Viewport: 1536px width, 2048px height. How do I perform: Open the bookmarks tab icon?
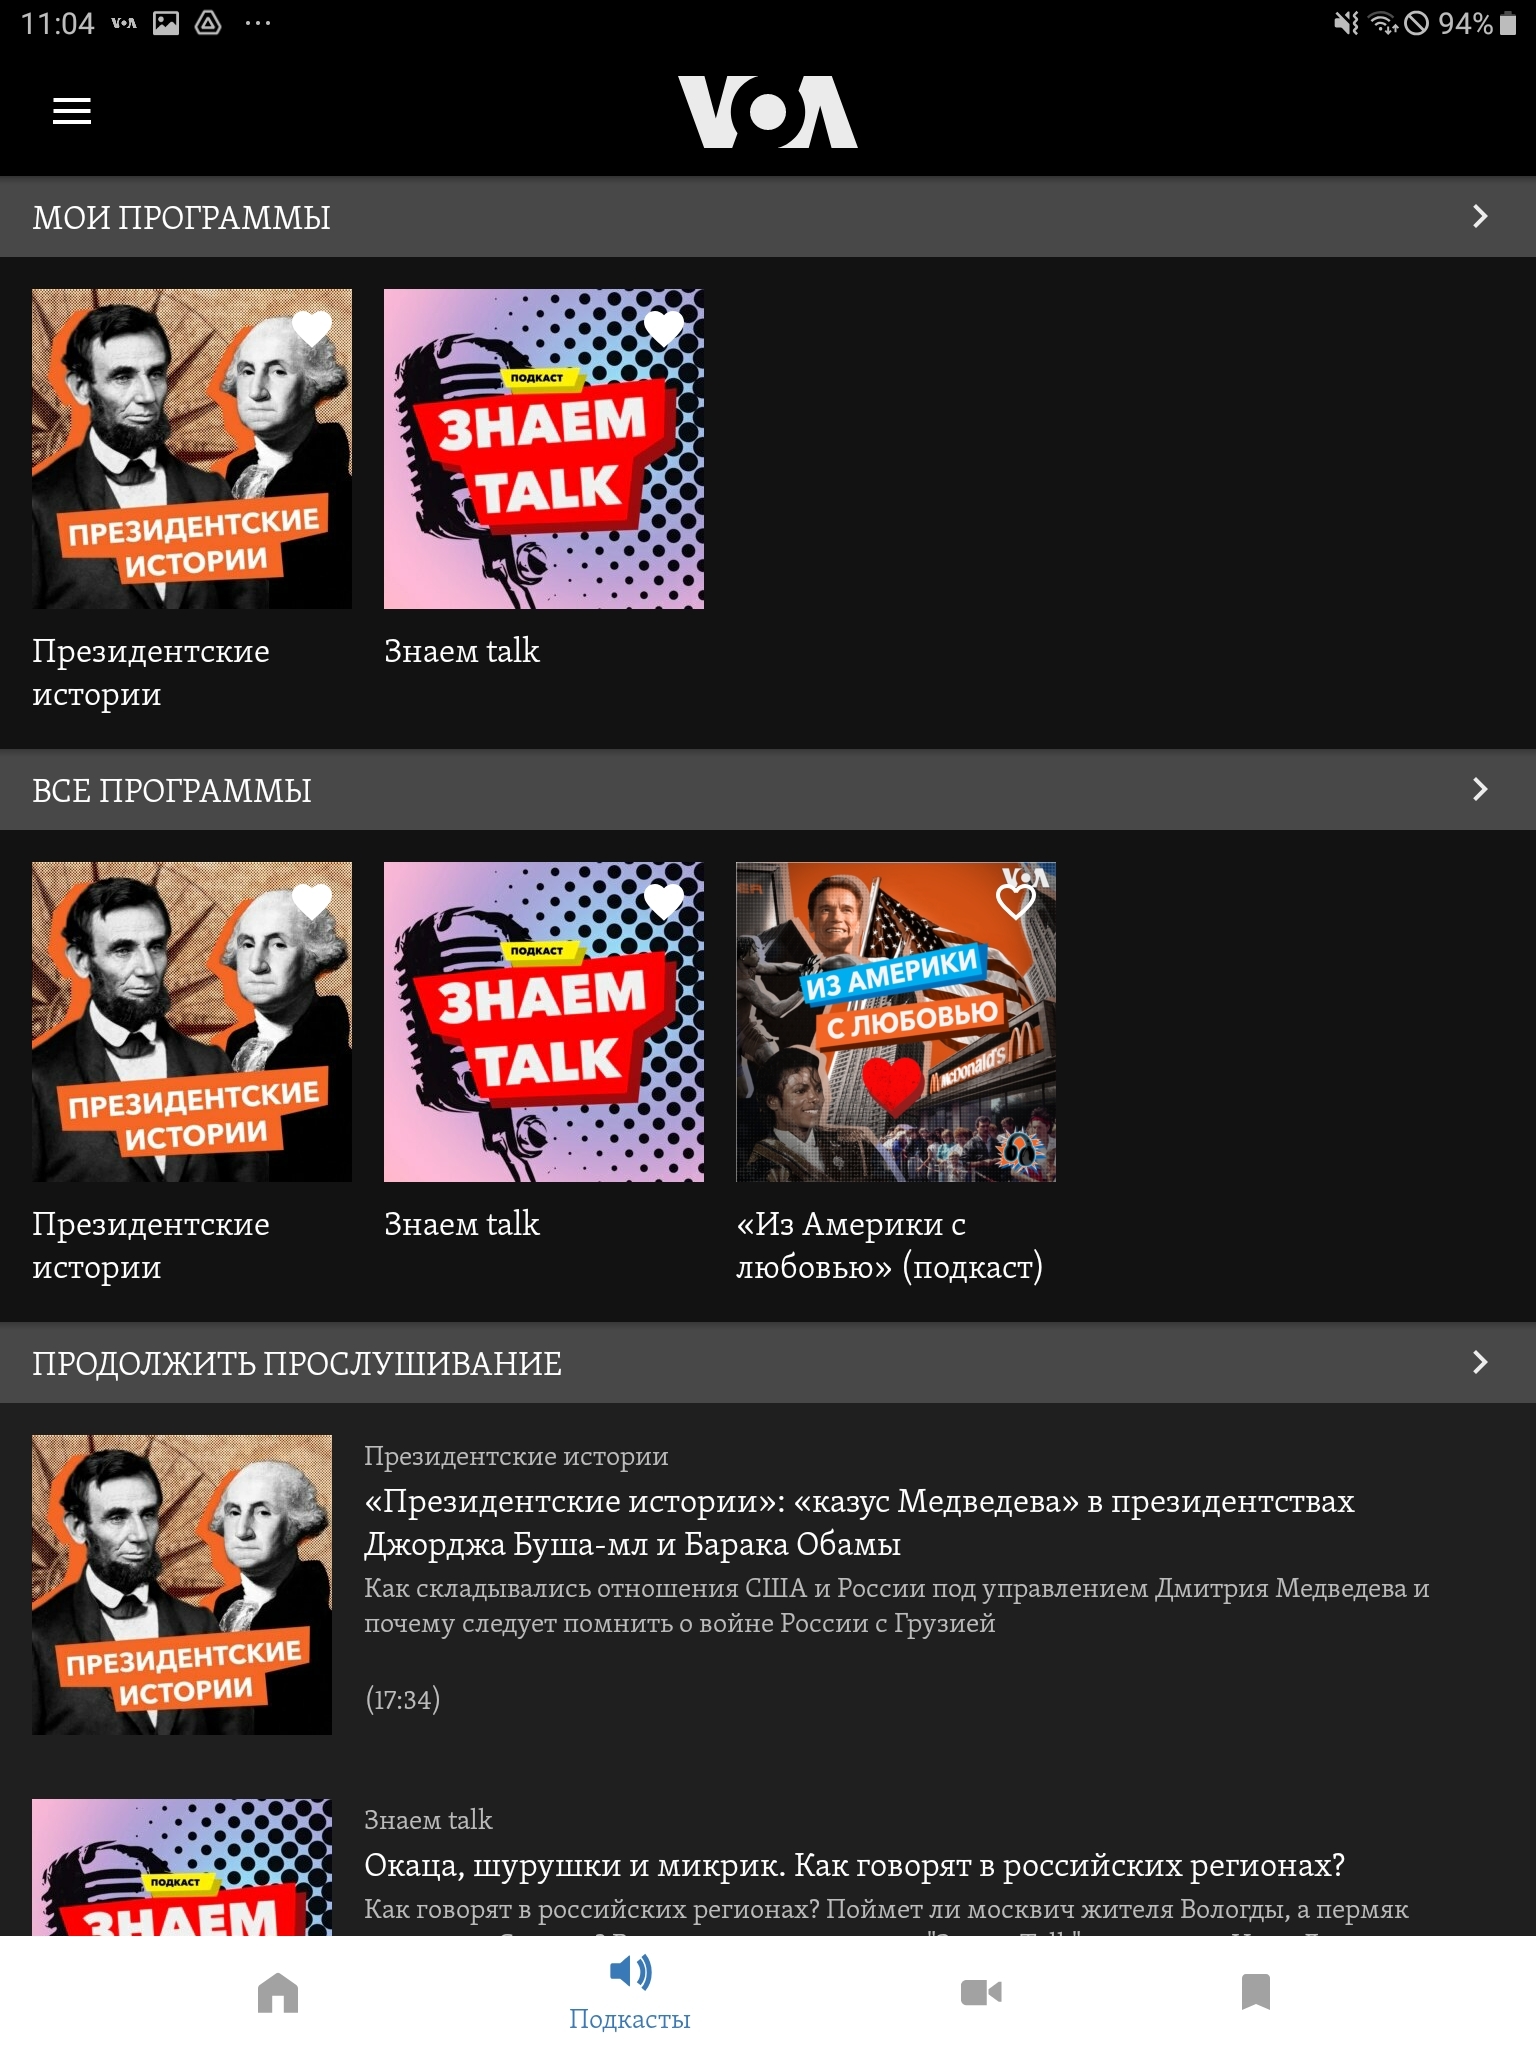coord(1256,1992)
